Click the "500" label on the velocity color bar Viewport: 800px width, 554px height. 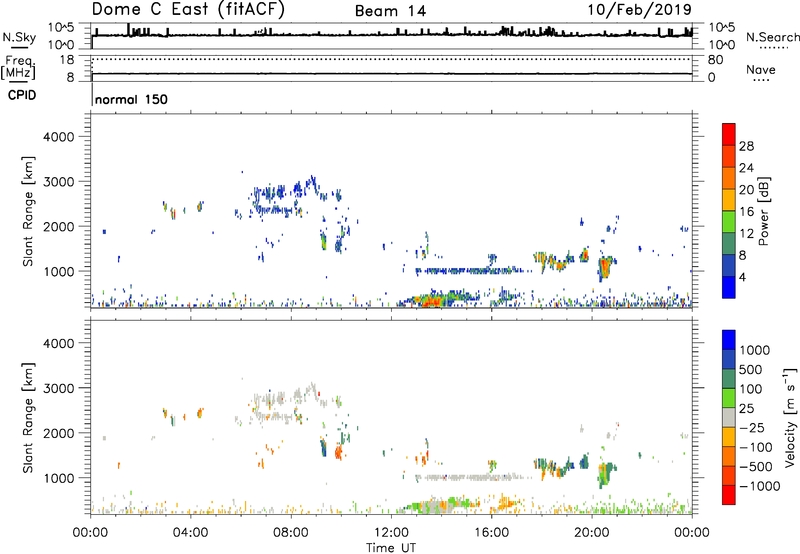(751, 369)
